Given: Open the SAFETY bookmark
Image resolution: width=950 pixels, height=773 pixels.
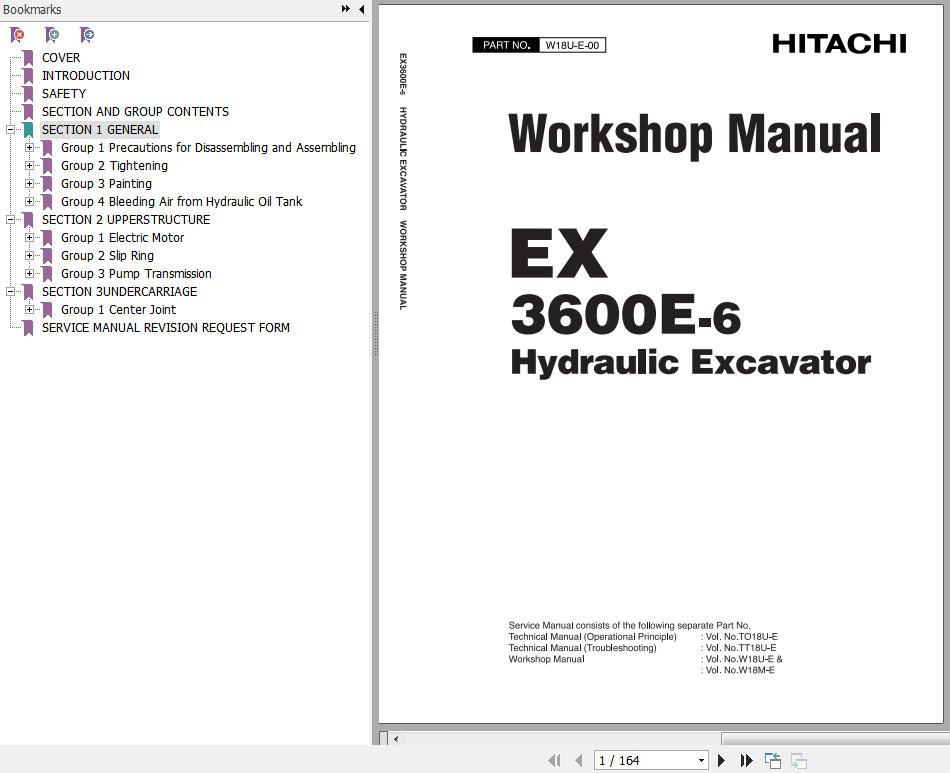Looking at the screenshot, I should point(64,94).
